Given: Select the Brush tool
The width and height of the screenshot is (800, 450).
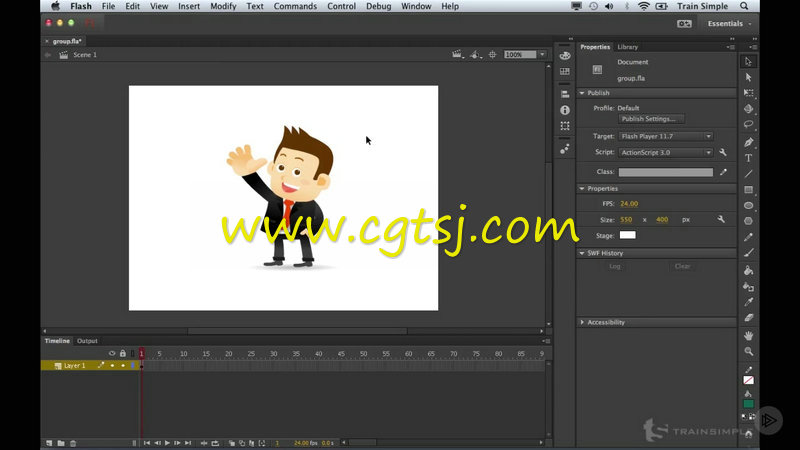Looking at the screenshot, I should pyautogui.click(x=748, y=253).
